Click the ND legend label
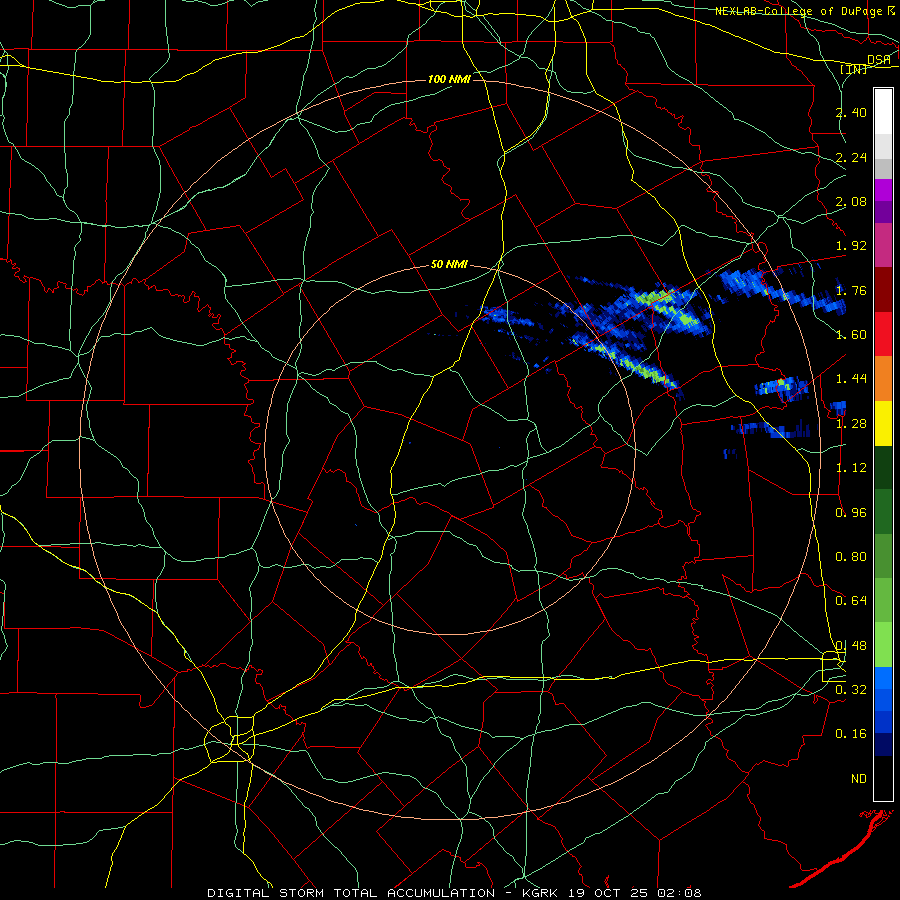The height and width of the screenshot is (900, 900). (859, 779)
